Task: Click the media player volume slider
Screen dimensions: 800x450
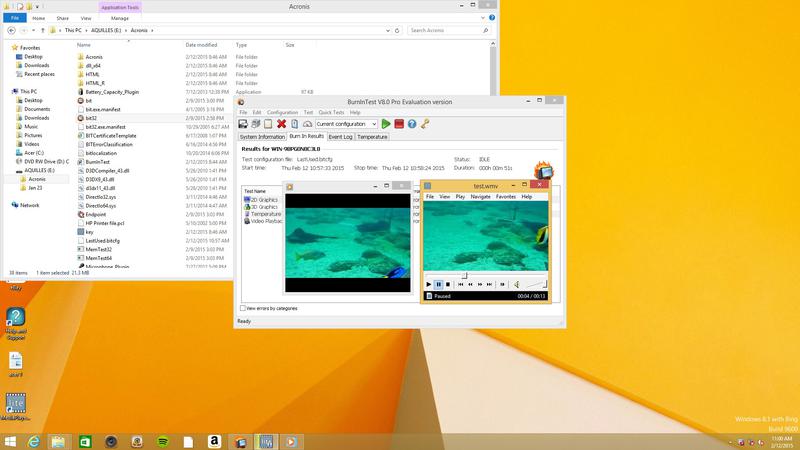Action: tap(536, 284)
